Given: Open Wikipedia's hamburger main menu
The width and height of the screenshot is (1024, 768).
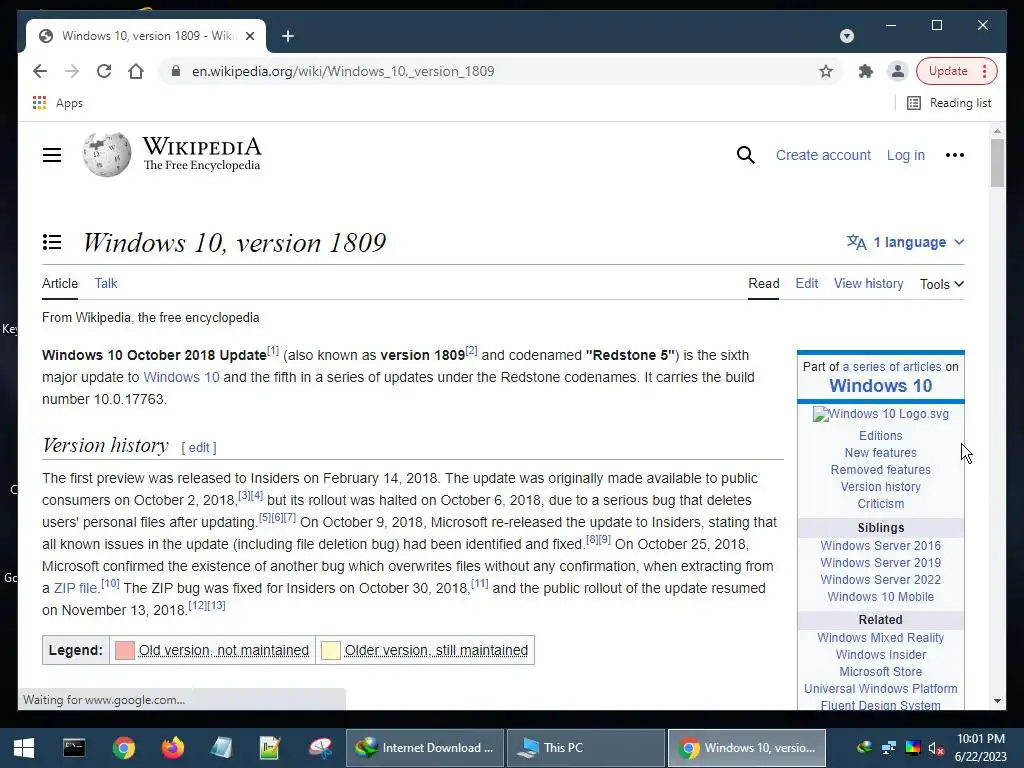Looking at the screenshot, I should [x=52, y=155].
